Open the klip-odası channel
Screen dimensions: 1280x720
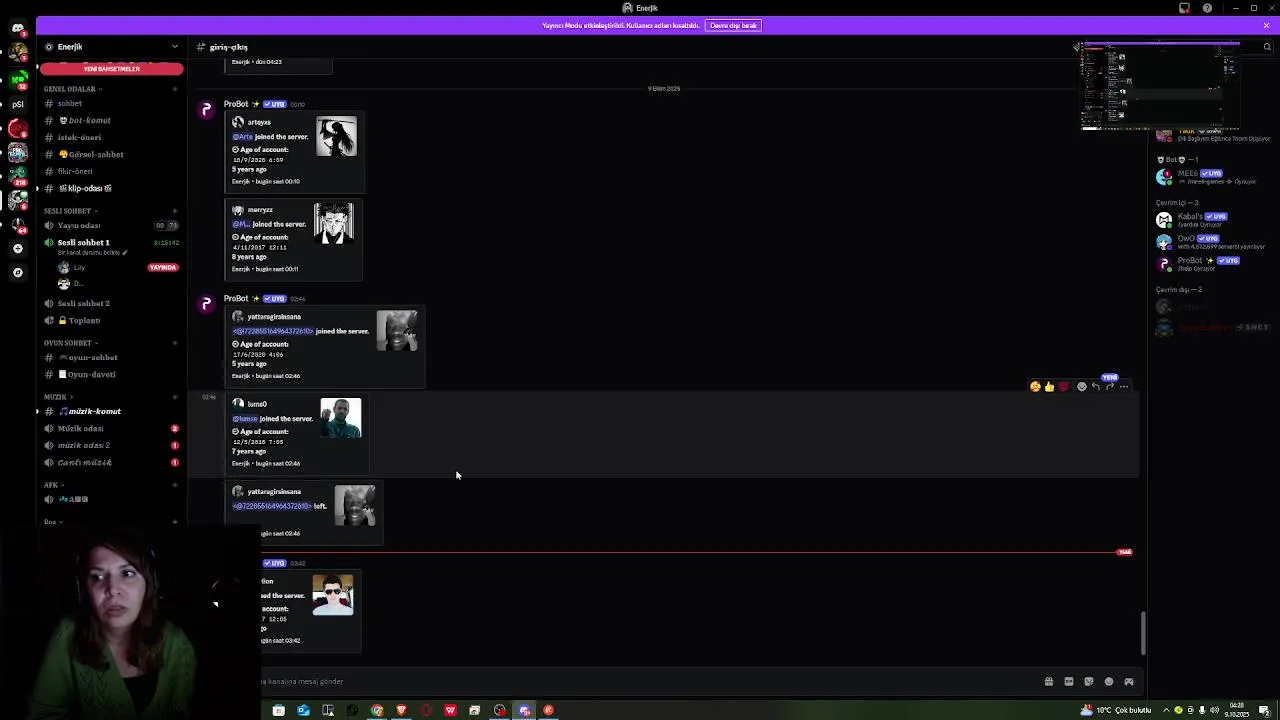(x=111, y=188)
